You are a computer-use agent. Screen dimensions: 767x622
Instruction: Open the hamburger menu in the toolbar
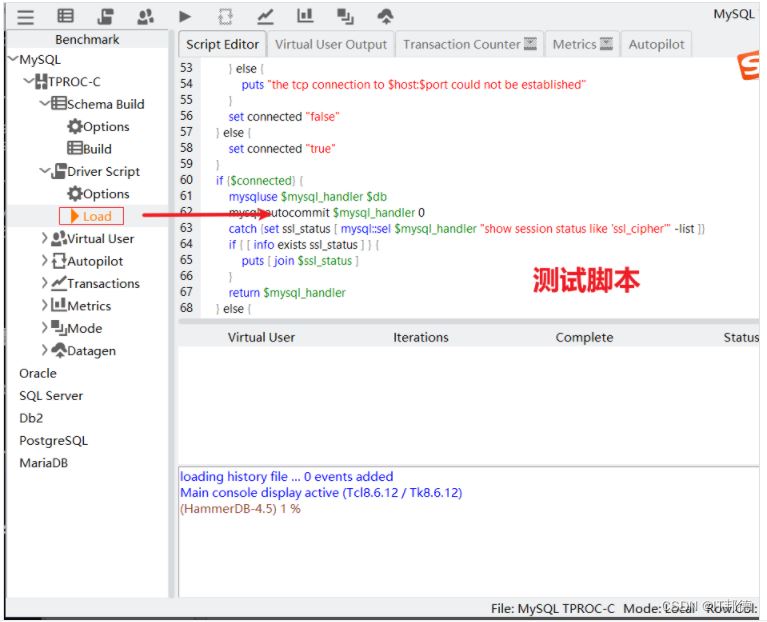[x=25, y=16]
